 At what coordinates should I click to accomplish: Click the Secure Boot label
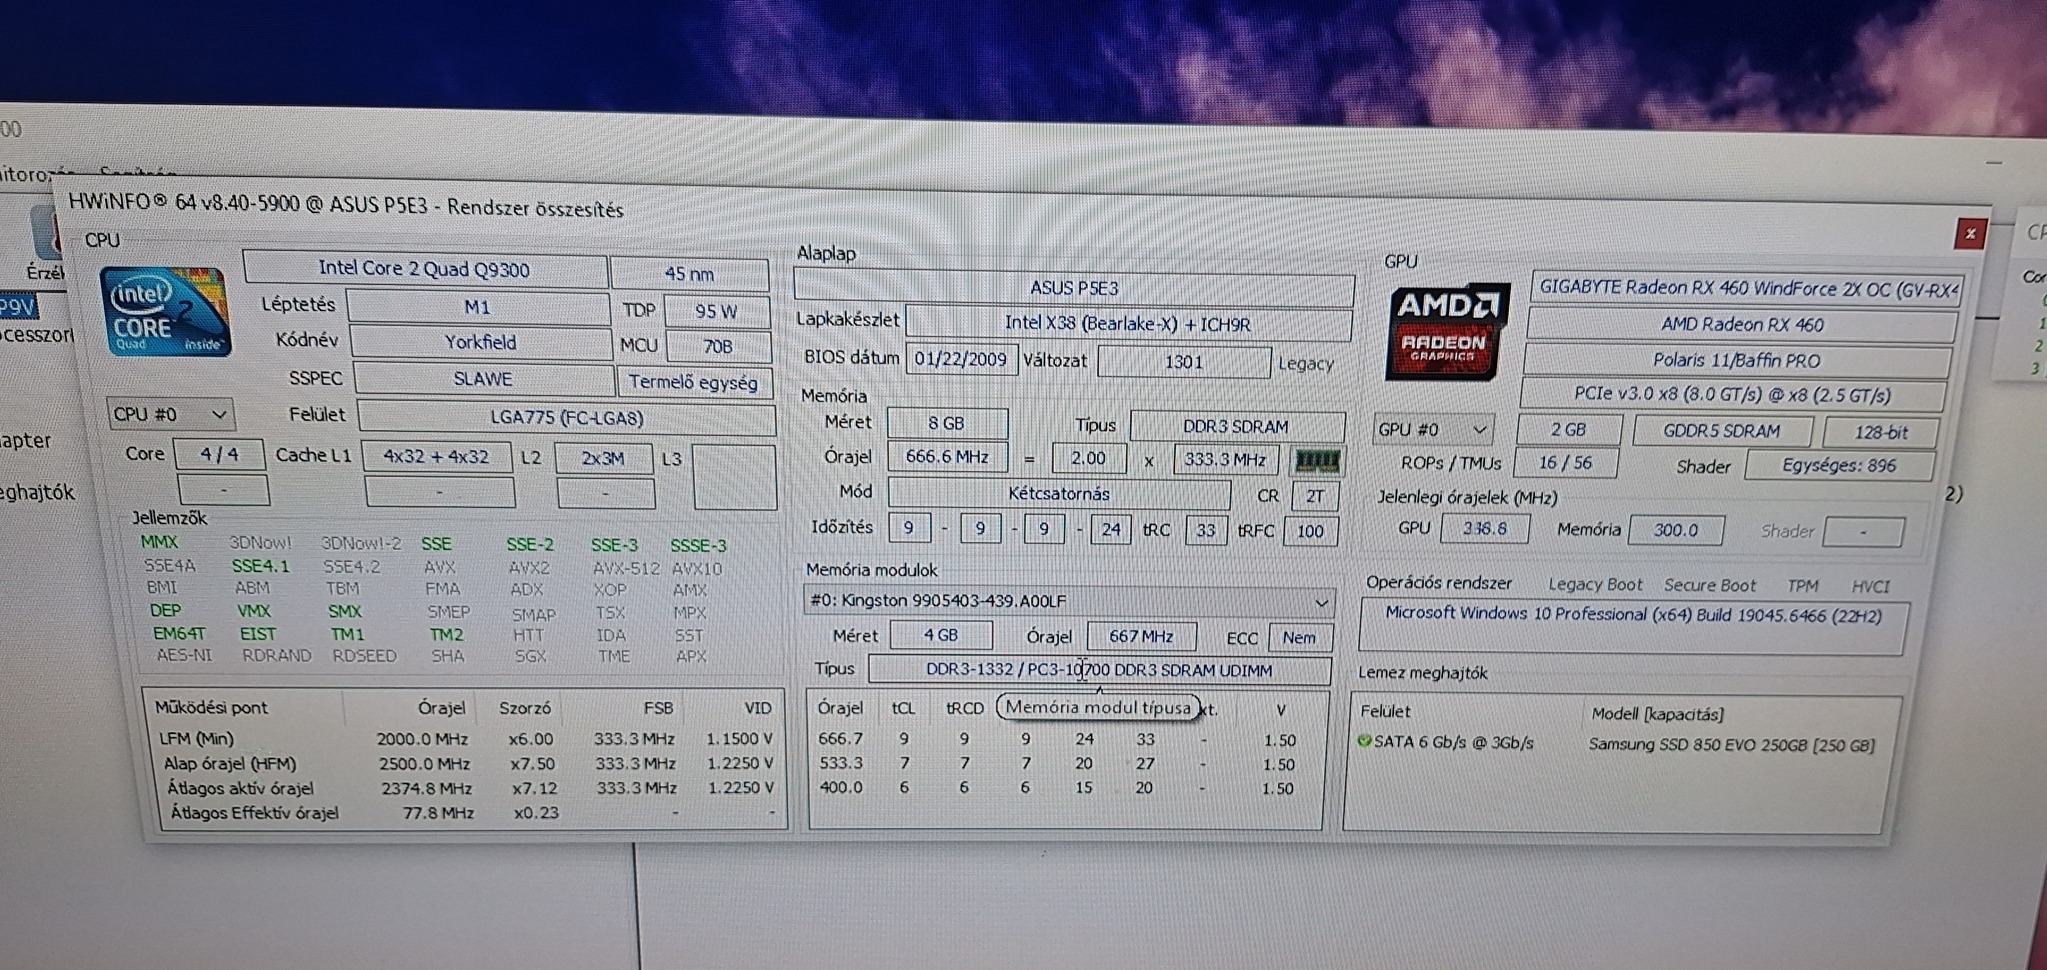1710,586
